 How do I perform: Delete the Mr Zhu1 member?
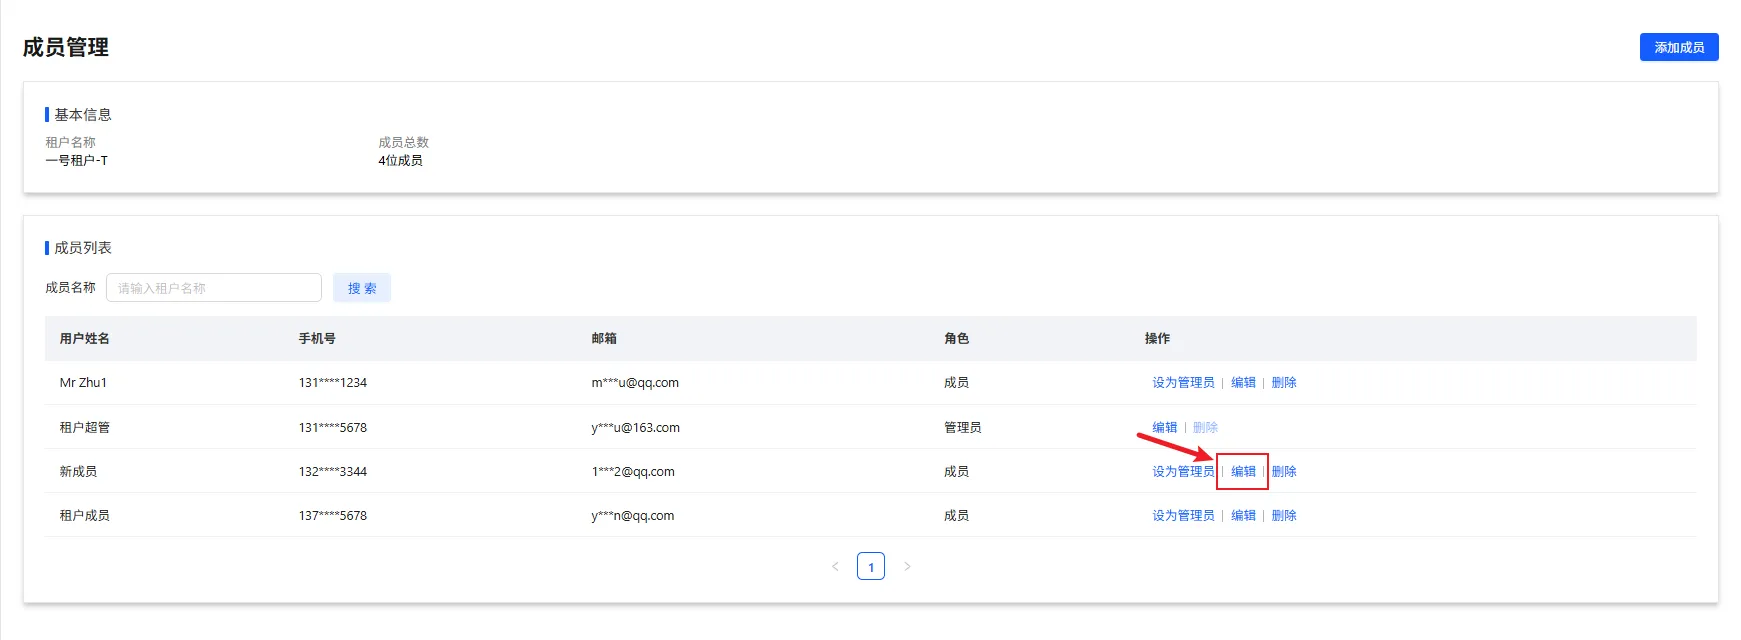(1284, 383)
